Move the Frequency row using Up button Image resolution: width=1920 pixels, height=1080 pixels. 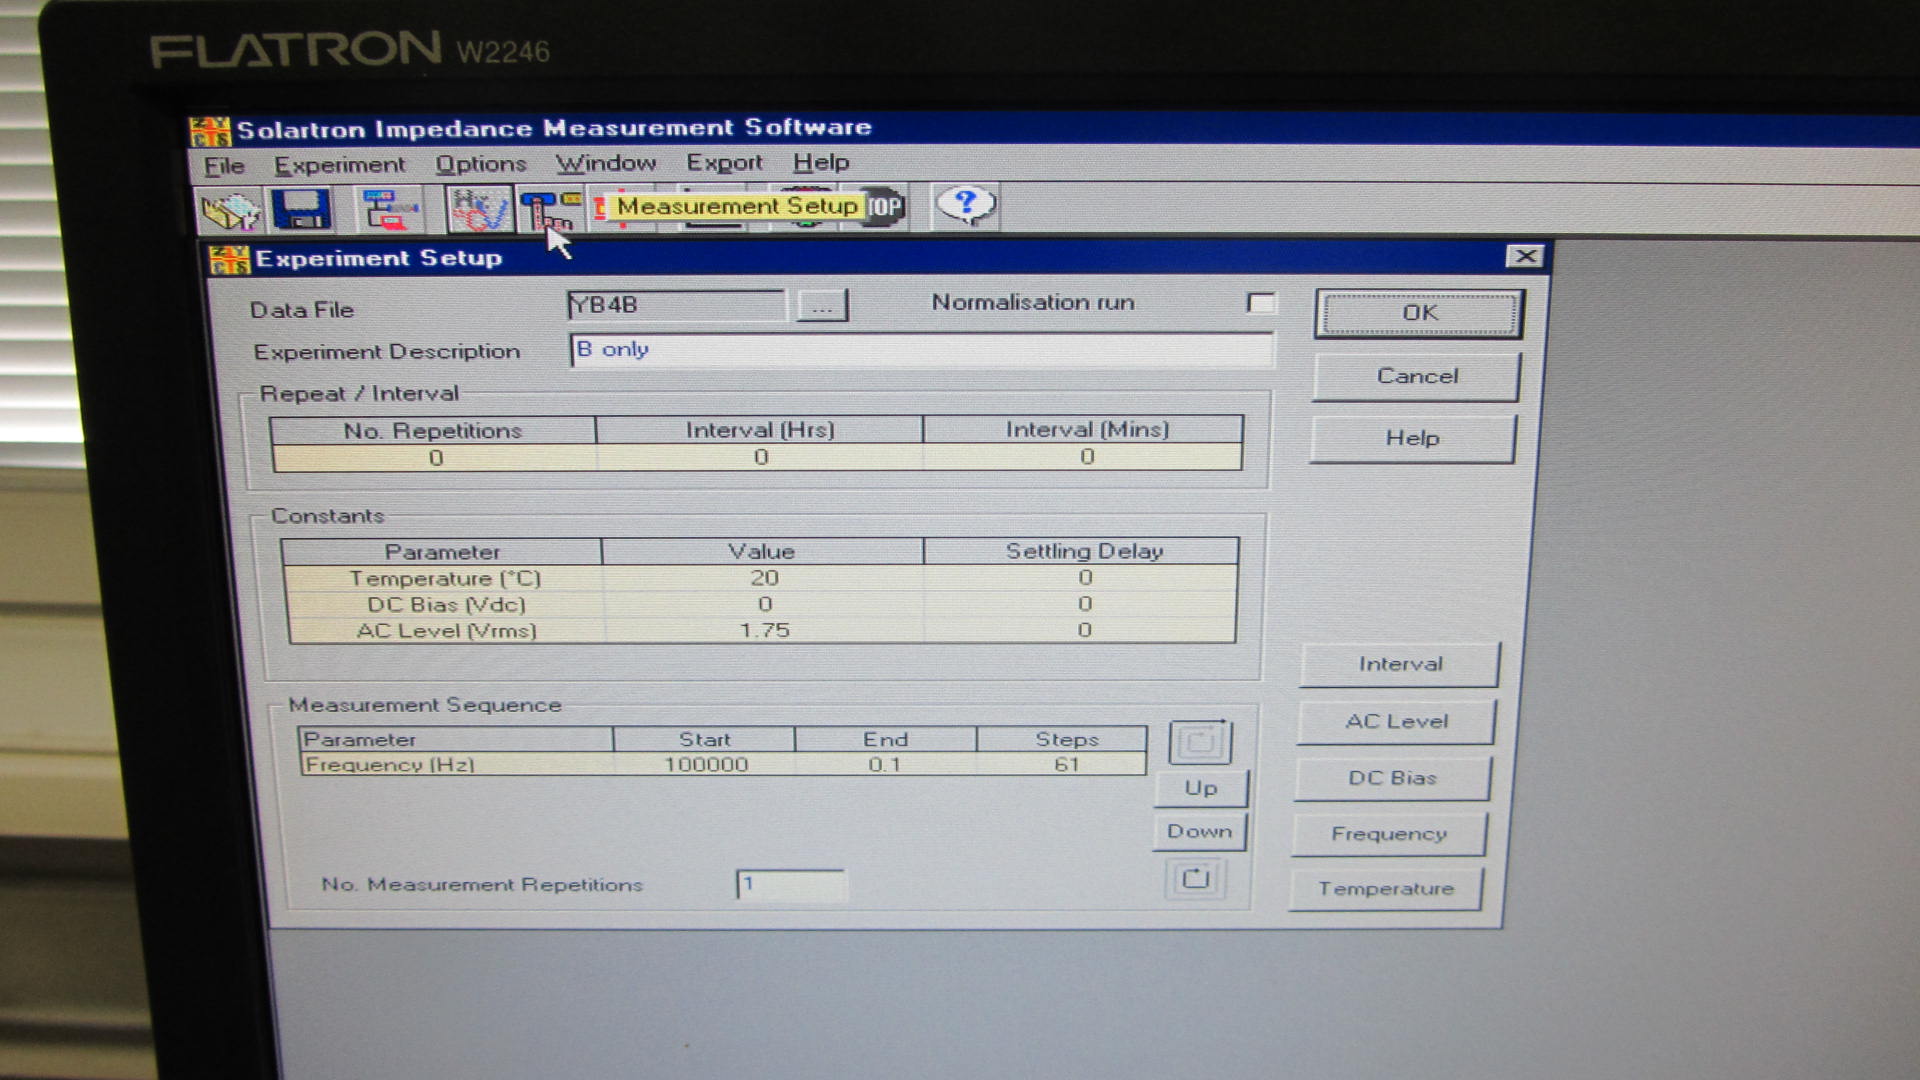point(1200,788)
